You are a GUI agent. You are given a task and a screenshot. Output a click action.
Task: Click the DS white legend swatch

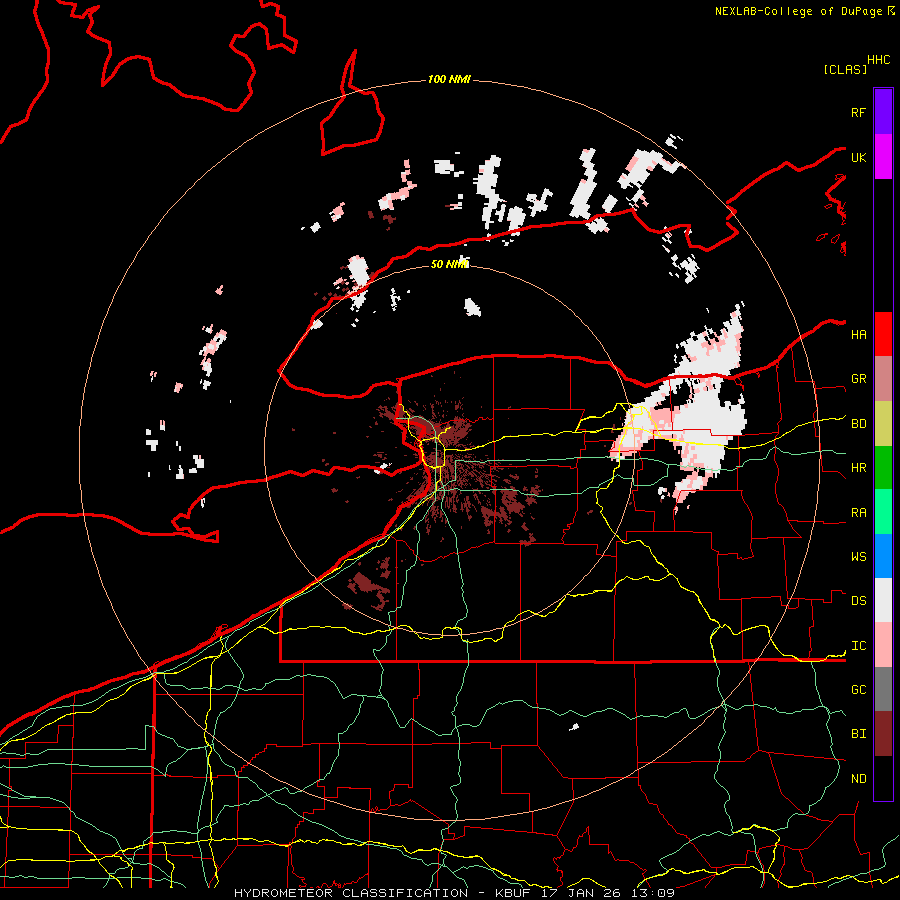[883, 600]
